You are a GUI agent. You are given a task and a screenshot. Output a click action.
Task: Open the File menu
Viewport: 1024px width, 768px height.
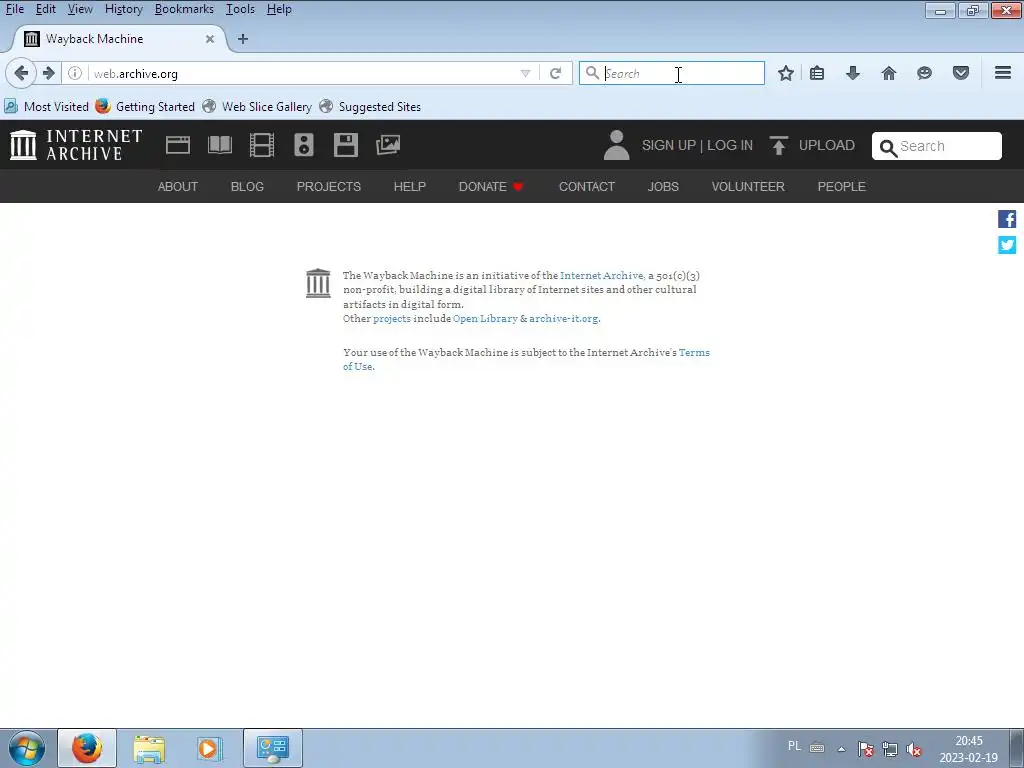tap(14, 9)
